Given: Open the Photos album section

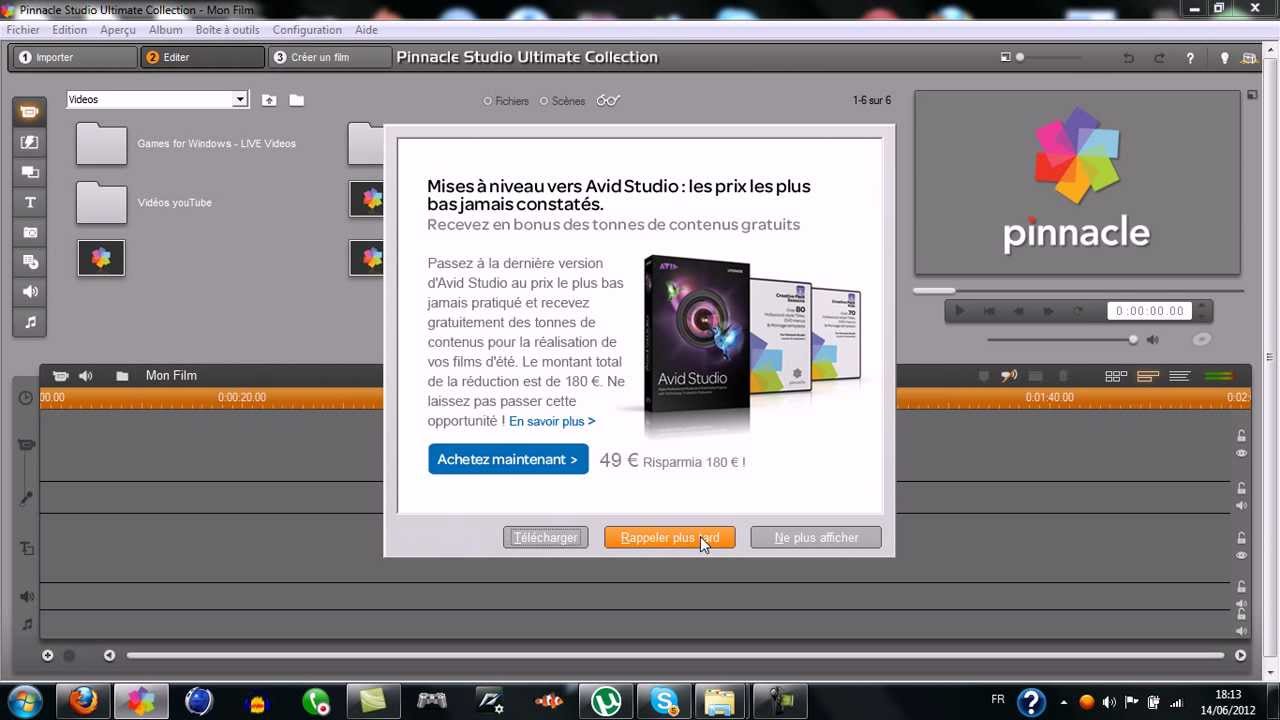Looking at the screenshot, I should pyautogui.click(x=30, y=232).
